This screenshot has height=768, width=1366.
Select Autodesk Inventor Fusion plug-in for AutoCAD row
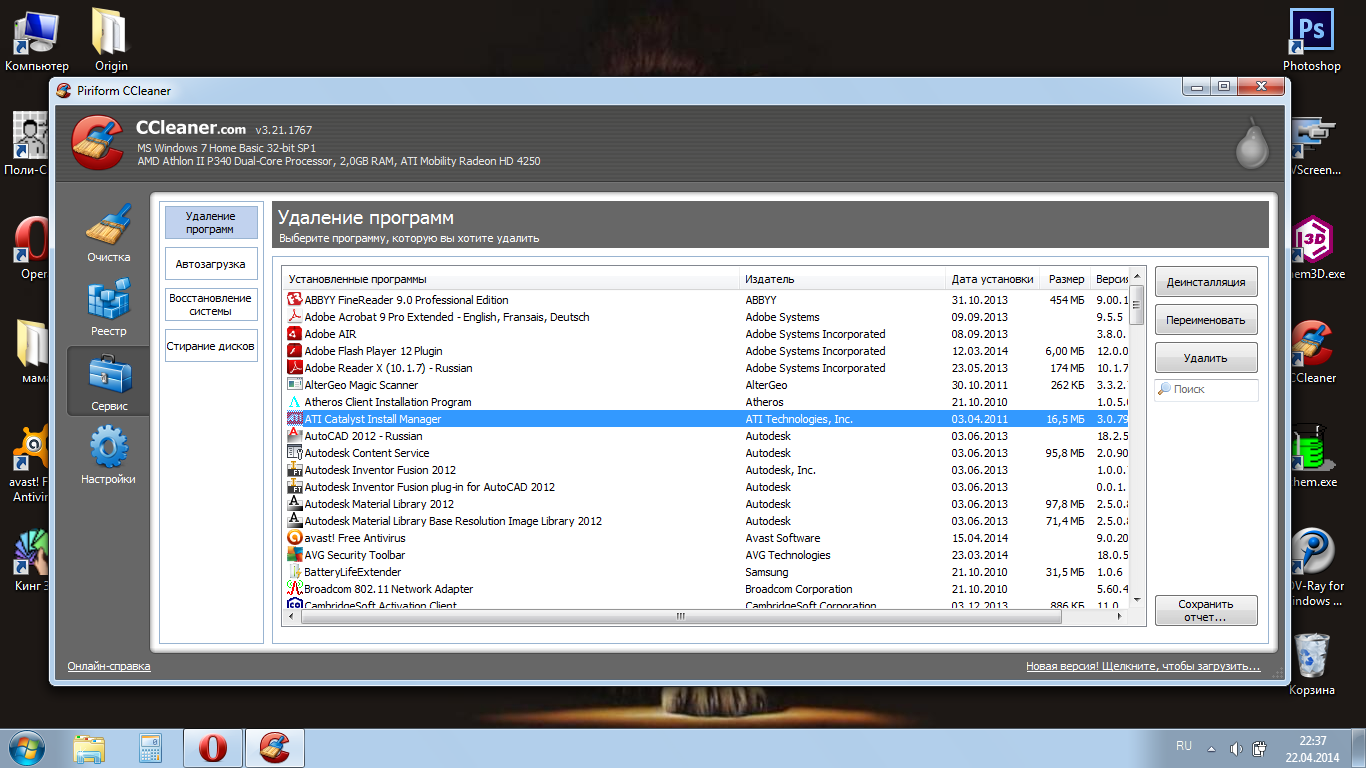tap(706, 487)
